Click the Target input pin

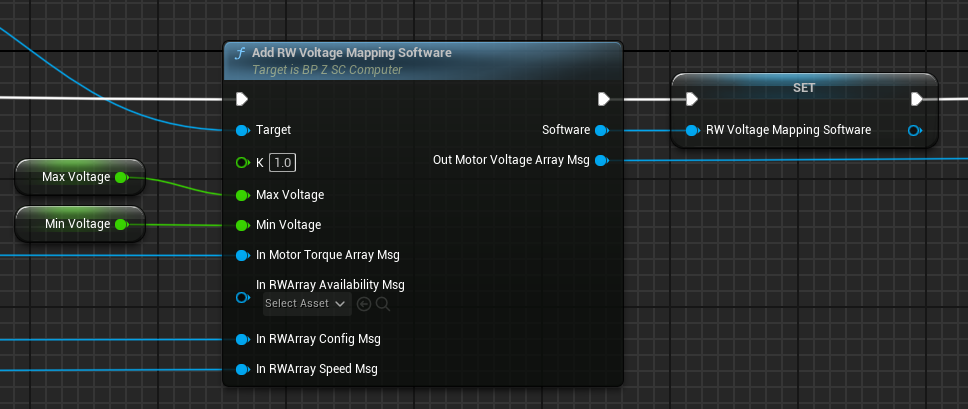(x=241, y=130)
